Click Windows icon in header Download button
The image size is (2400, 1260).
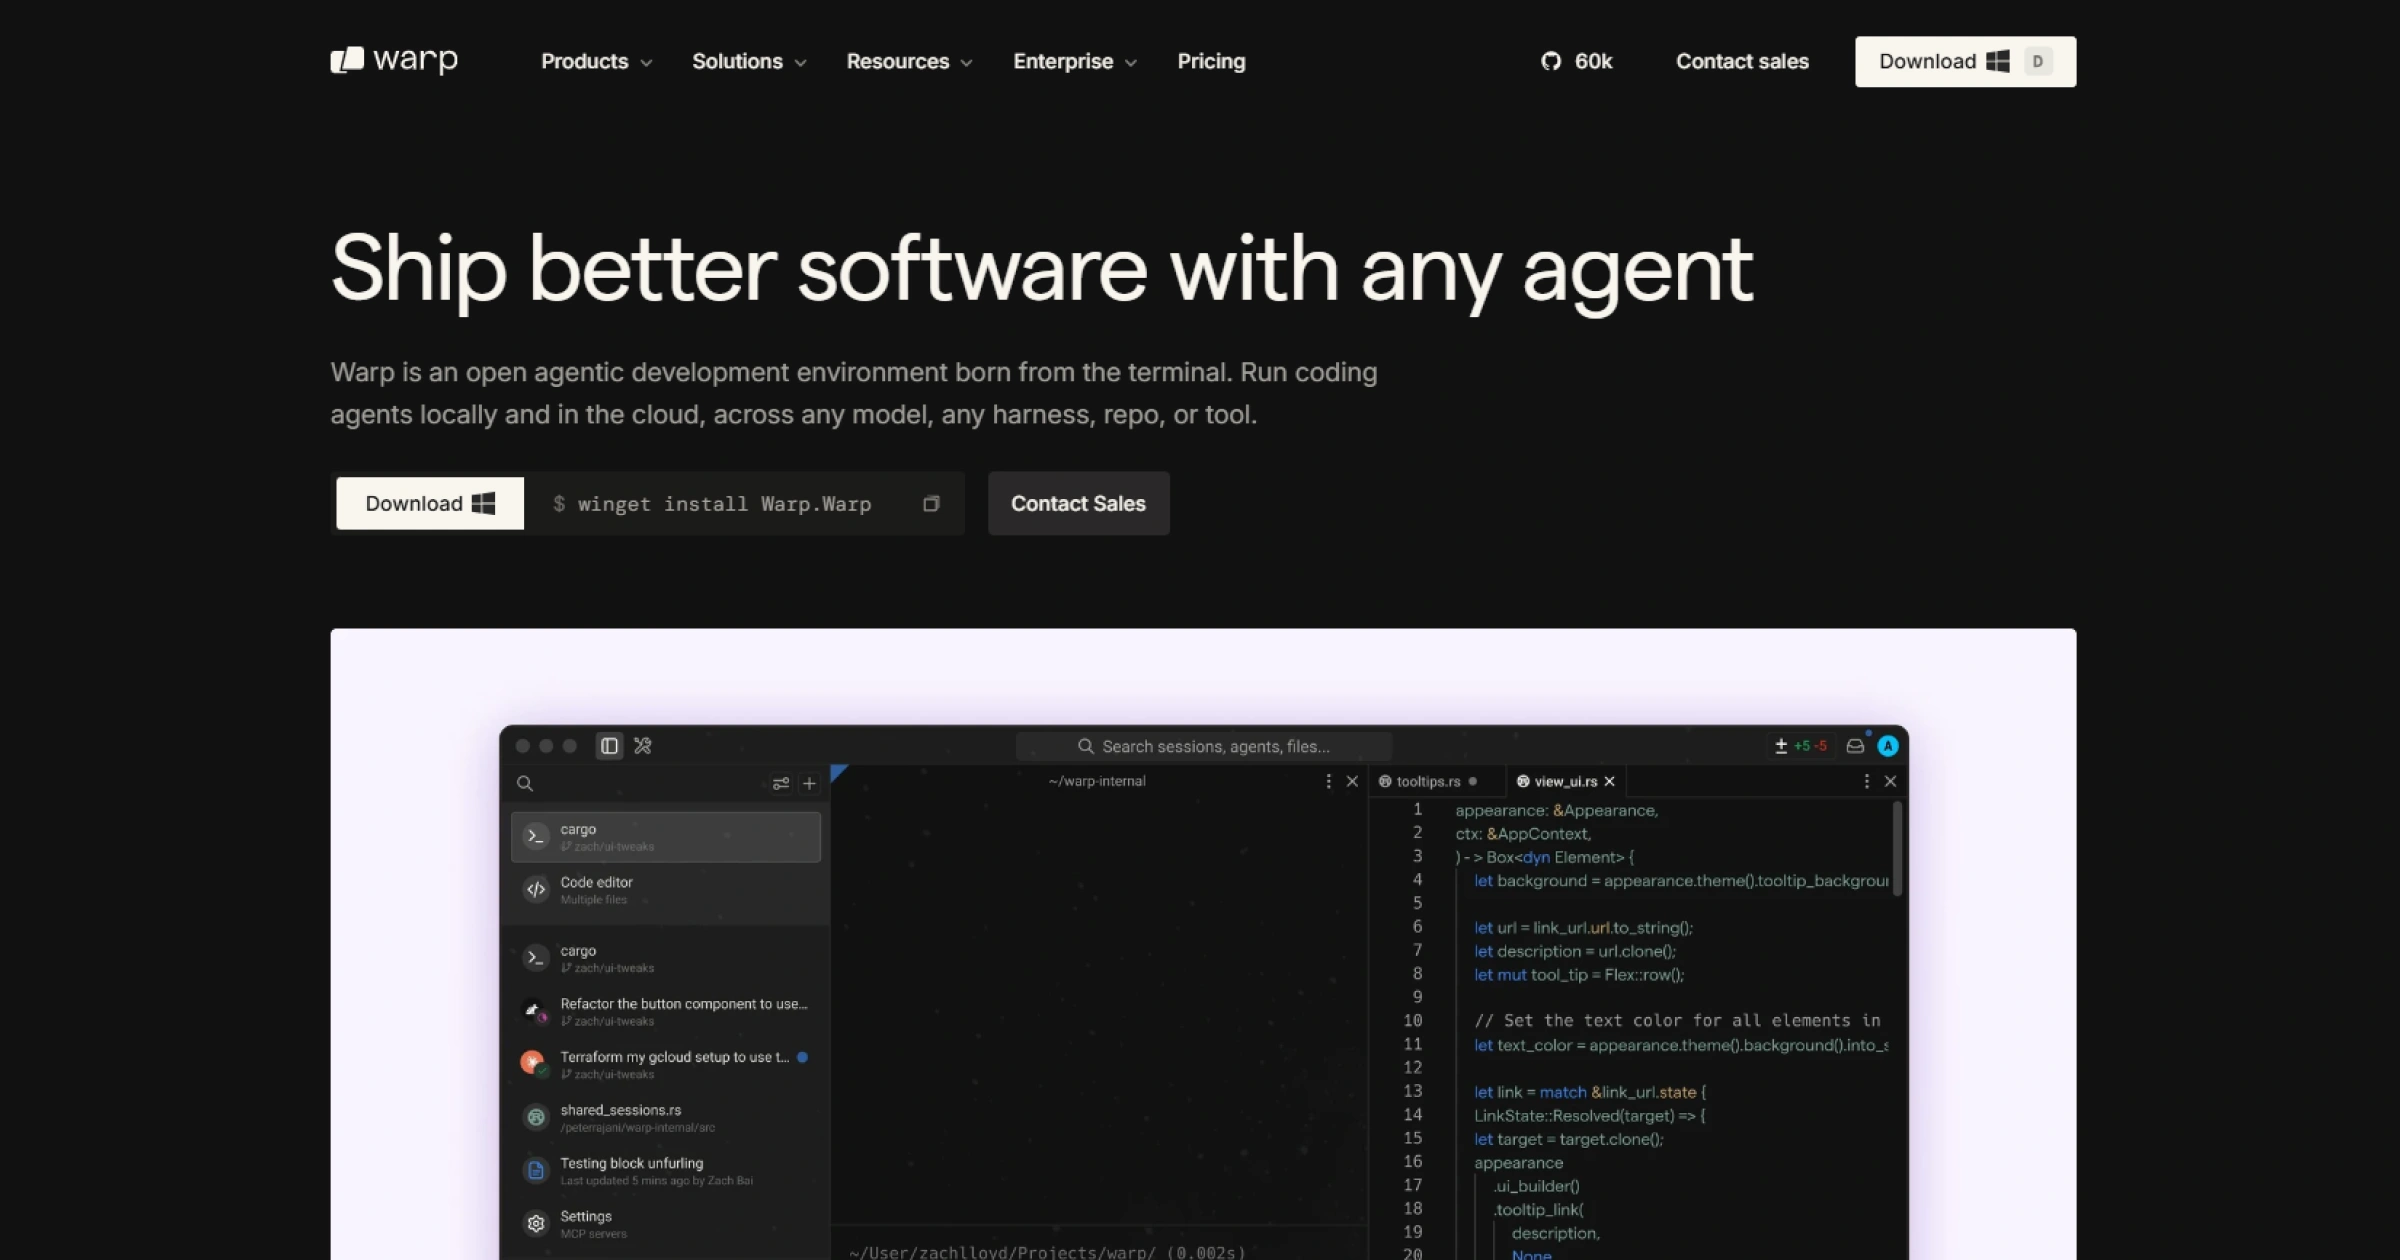1998,61
